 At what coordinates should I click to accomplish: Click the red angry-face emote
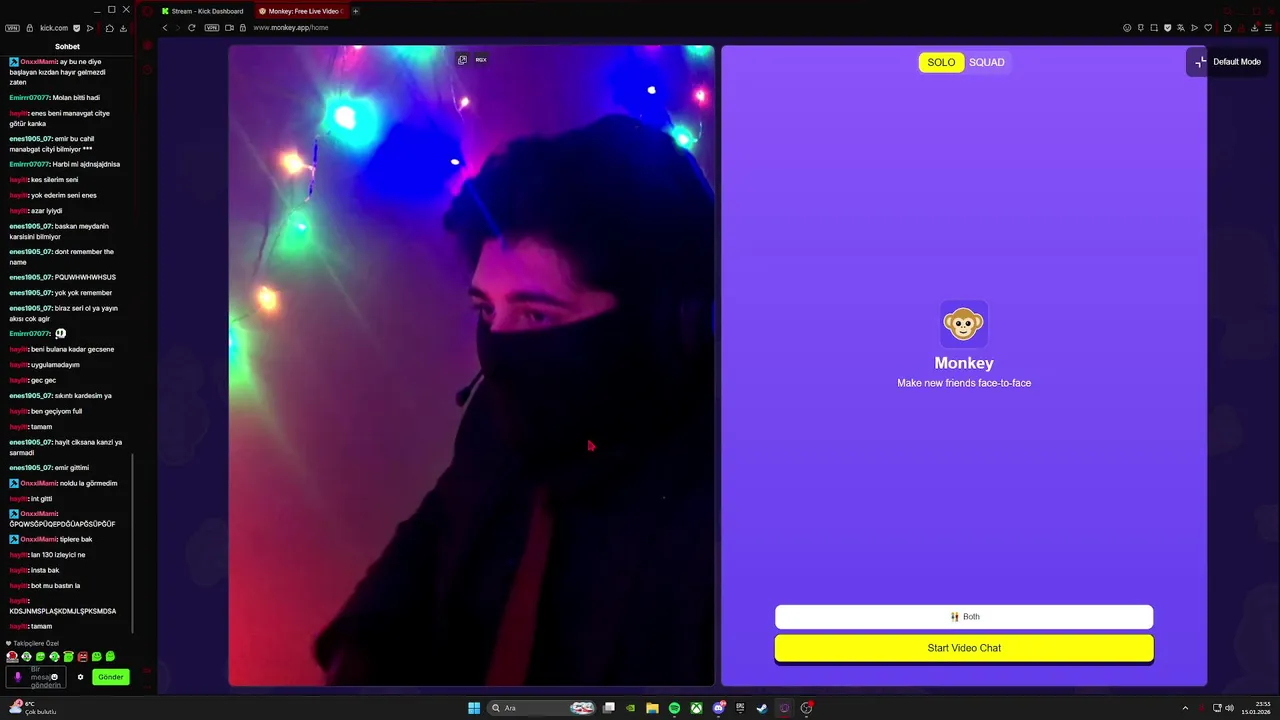[82, 656]
